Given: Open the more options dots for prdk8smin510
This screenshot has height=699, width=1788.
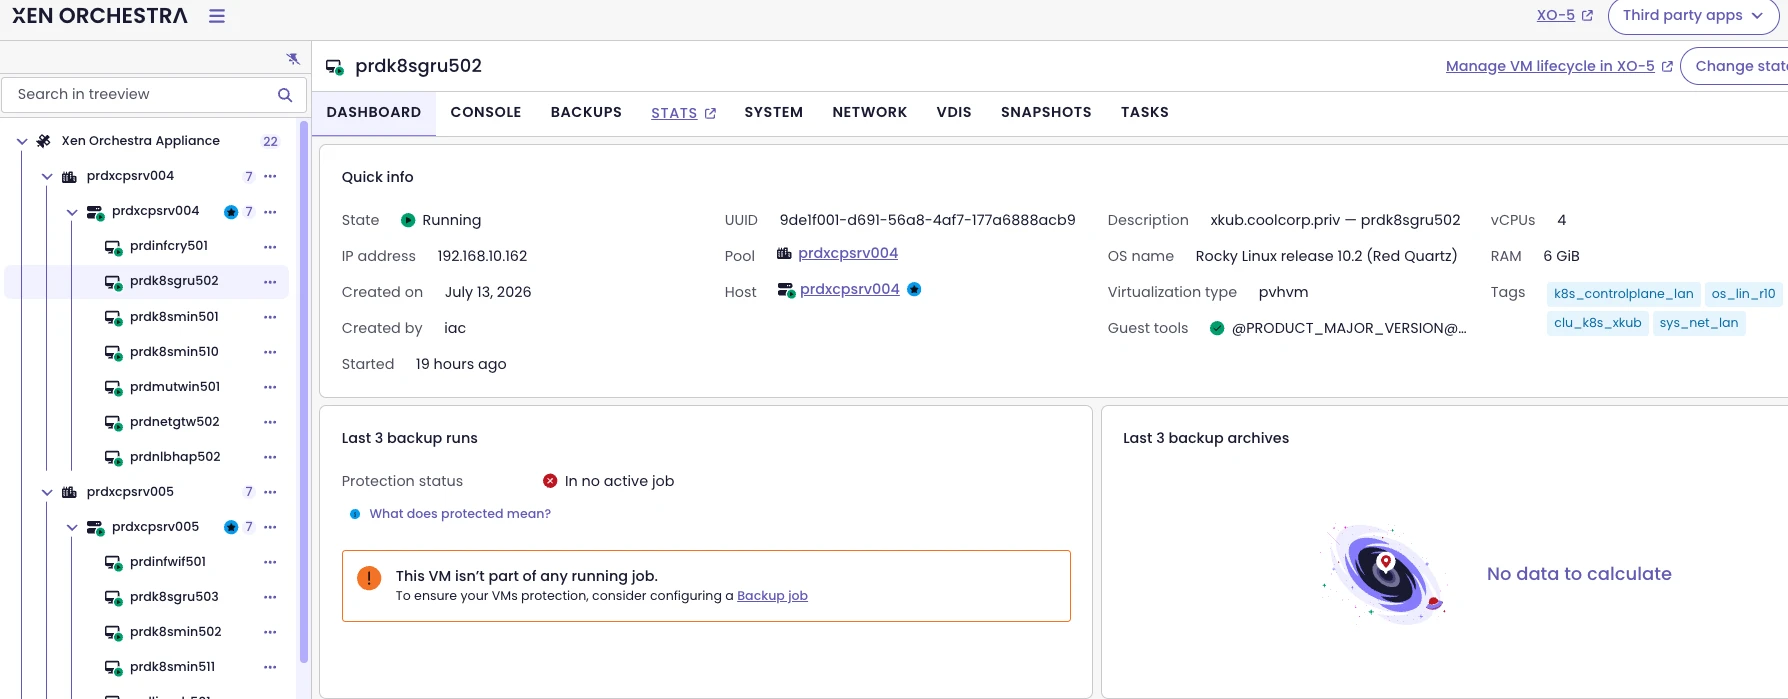Looking at the screenshot, I should click(270, 352).
